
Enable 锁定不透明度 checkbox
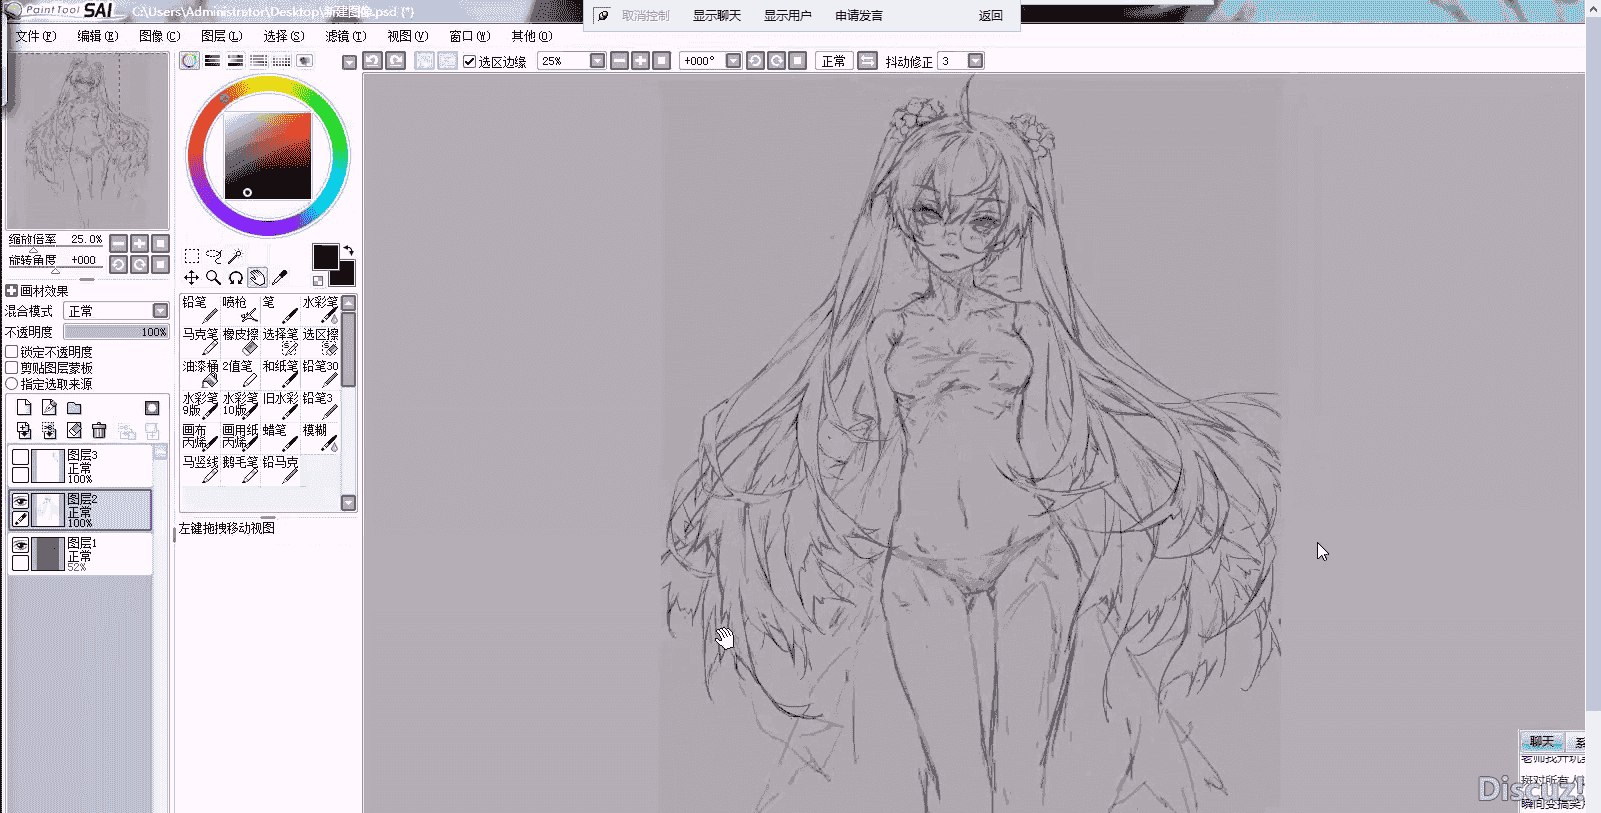pyautogui.click(x=12, y=352)
